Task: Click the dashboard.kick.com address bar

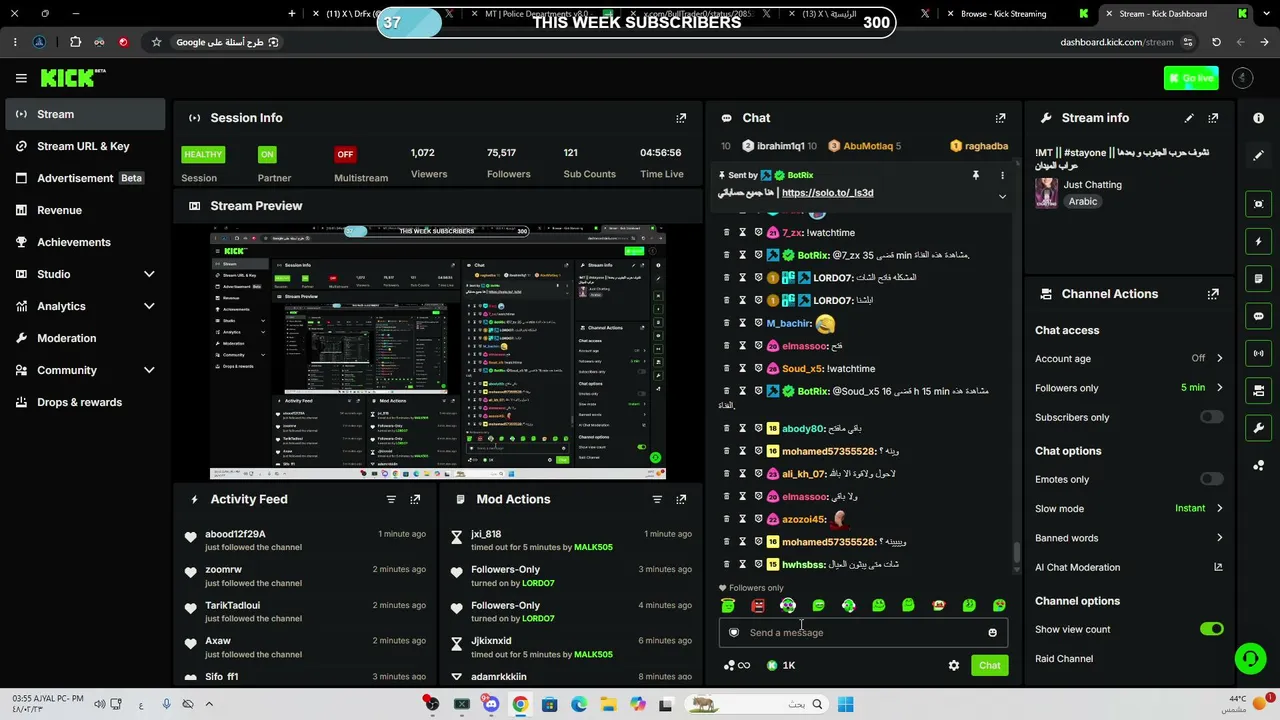Action: pyautogui.click(x=1117, y=42)
